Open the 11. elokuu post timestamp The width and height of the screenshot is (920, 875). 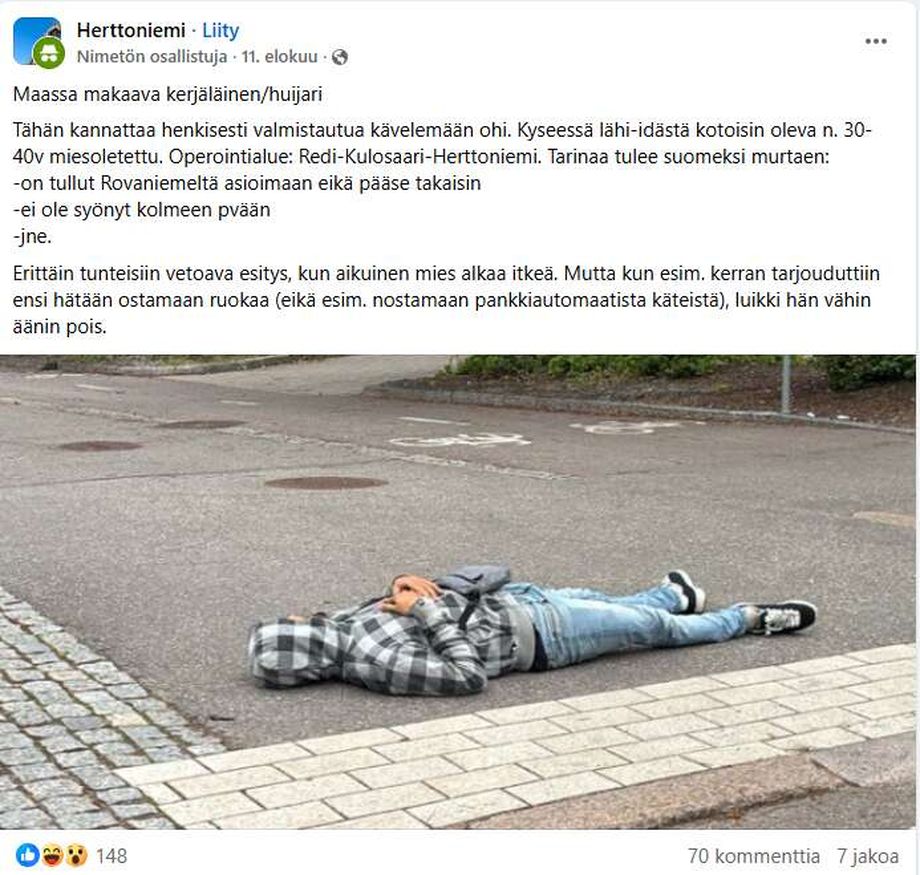[x=279, y=57]
